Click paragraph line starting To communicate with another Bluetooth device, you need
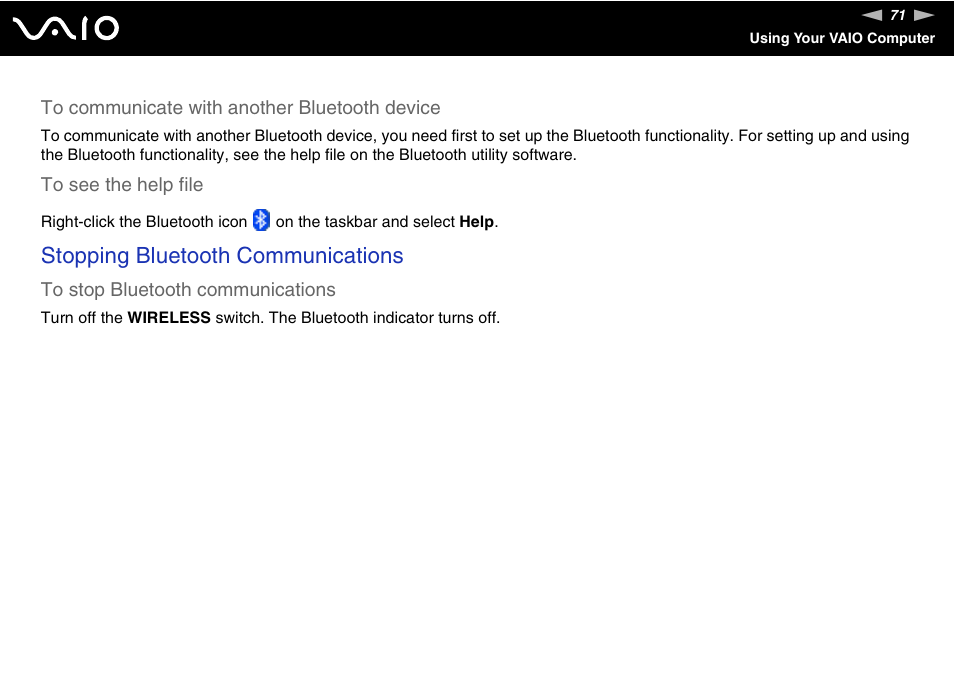The image size is (954, 674). point(475,136)
